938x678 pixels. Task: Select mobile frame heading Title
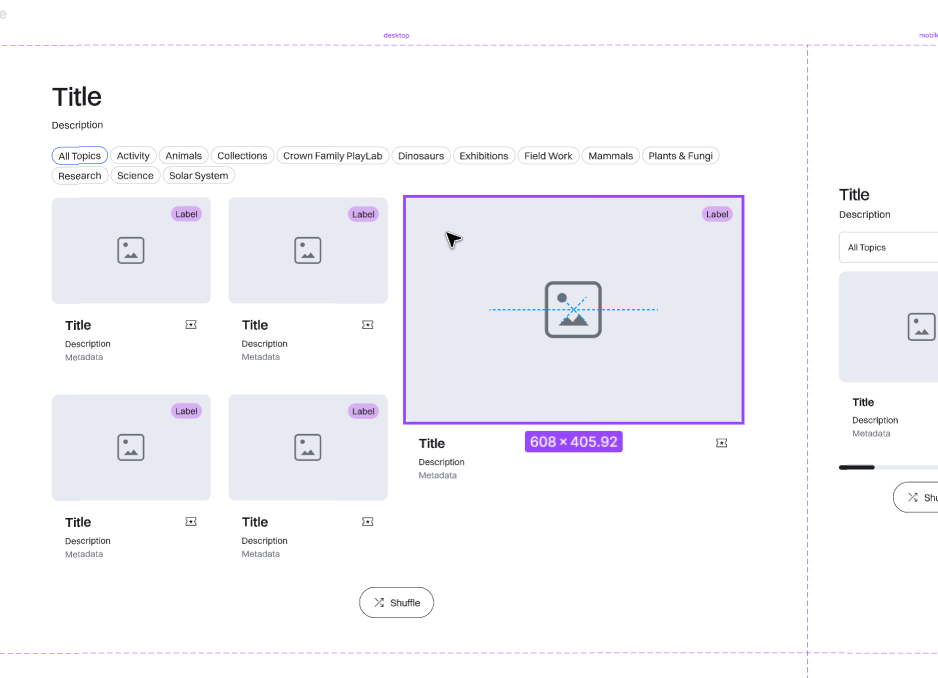854,194
